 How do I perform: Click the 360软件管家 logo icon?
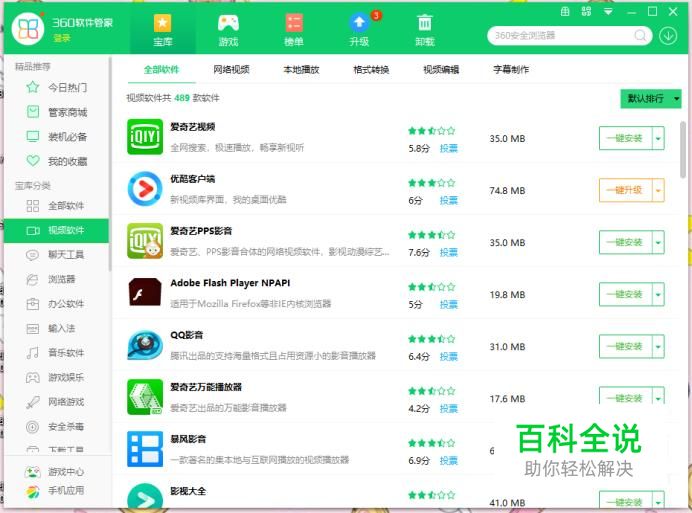[28, 29]
